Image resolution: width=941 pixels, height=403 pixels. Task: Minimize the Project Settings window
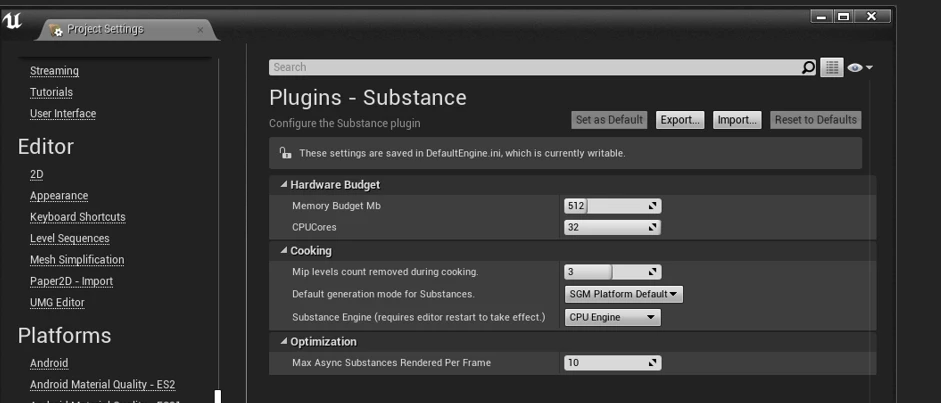821,17
